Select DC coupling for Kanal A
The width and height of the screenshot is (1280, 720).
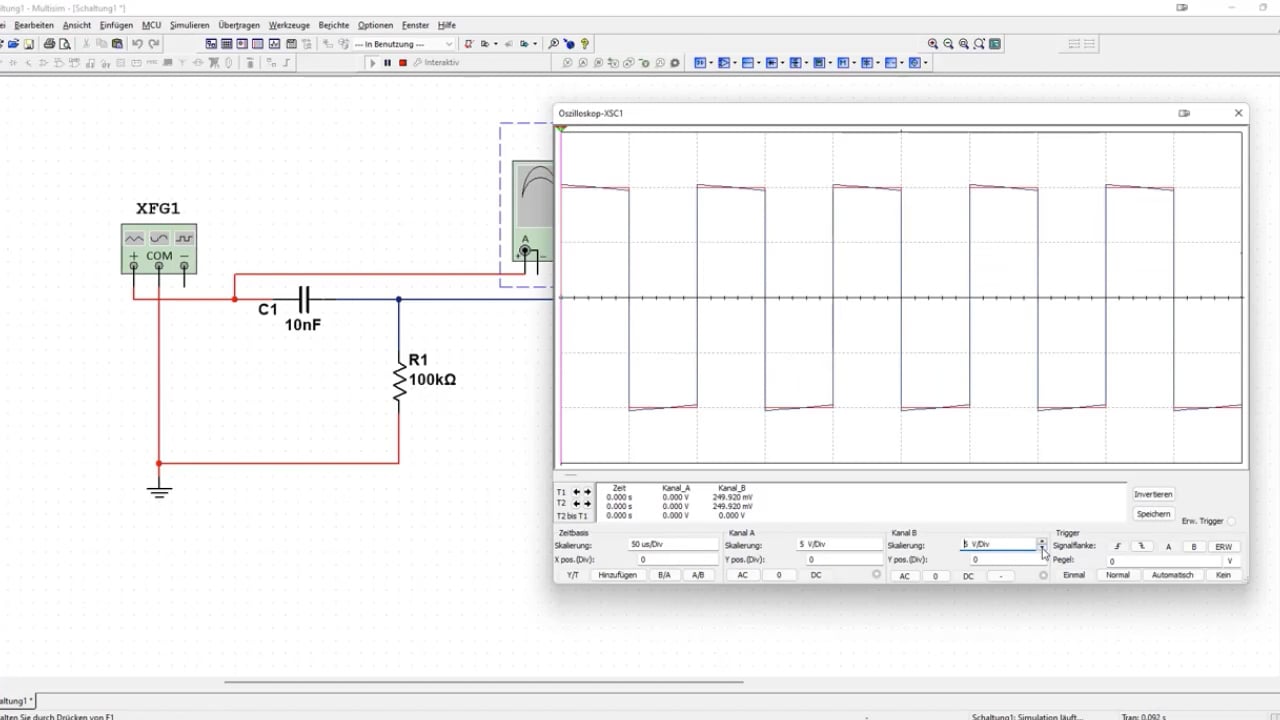click(x=816, y=575)
